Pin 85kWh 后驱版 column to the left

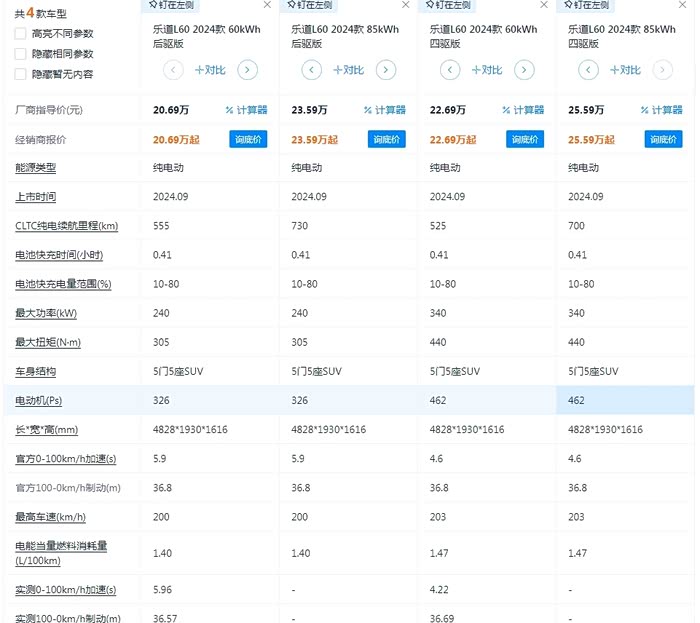tap(310, 5)
